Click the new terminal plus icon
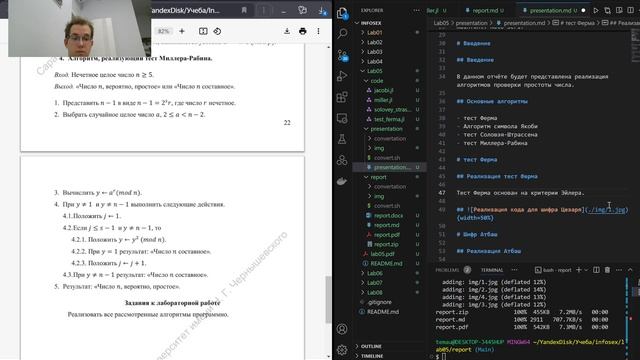 click(x=578, y=270)
